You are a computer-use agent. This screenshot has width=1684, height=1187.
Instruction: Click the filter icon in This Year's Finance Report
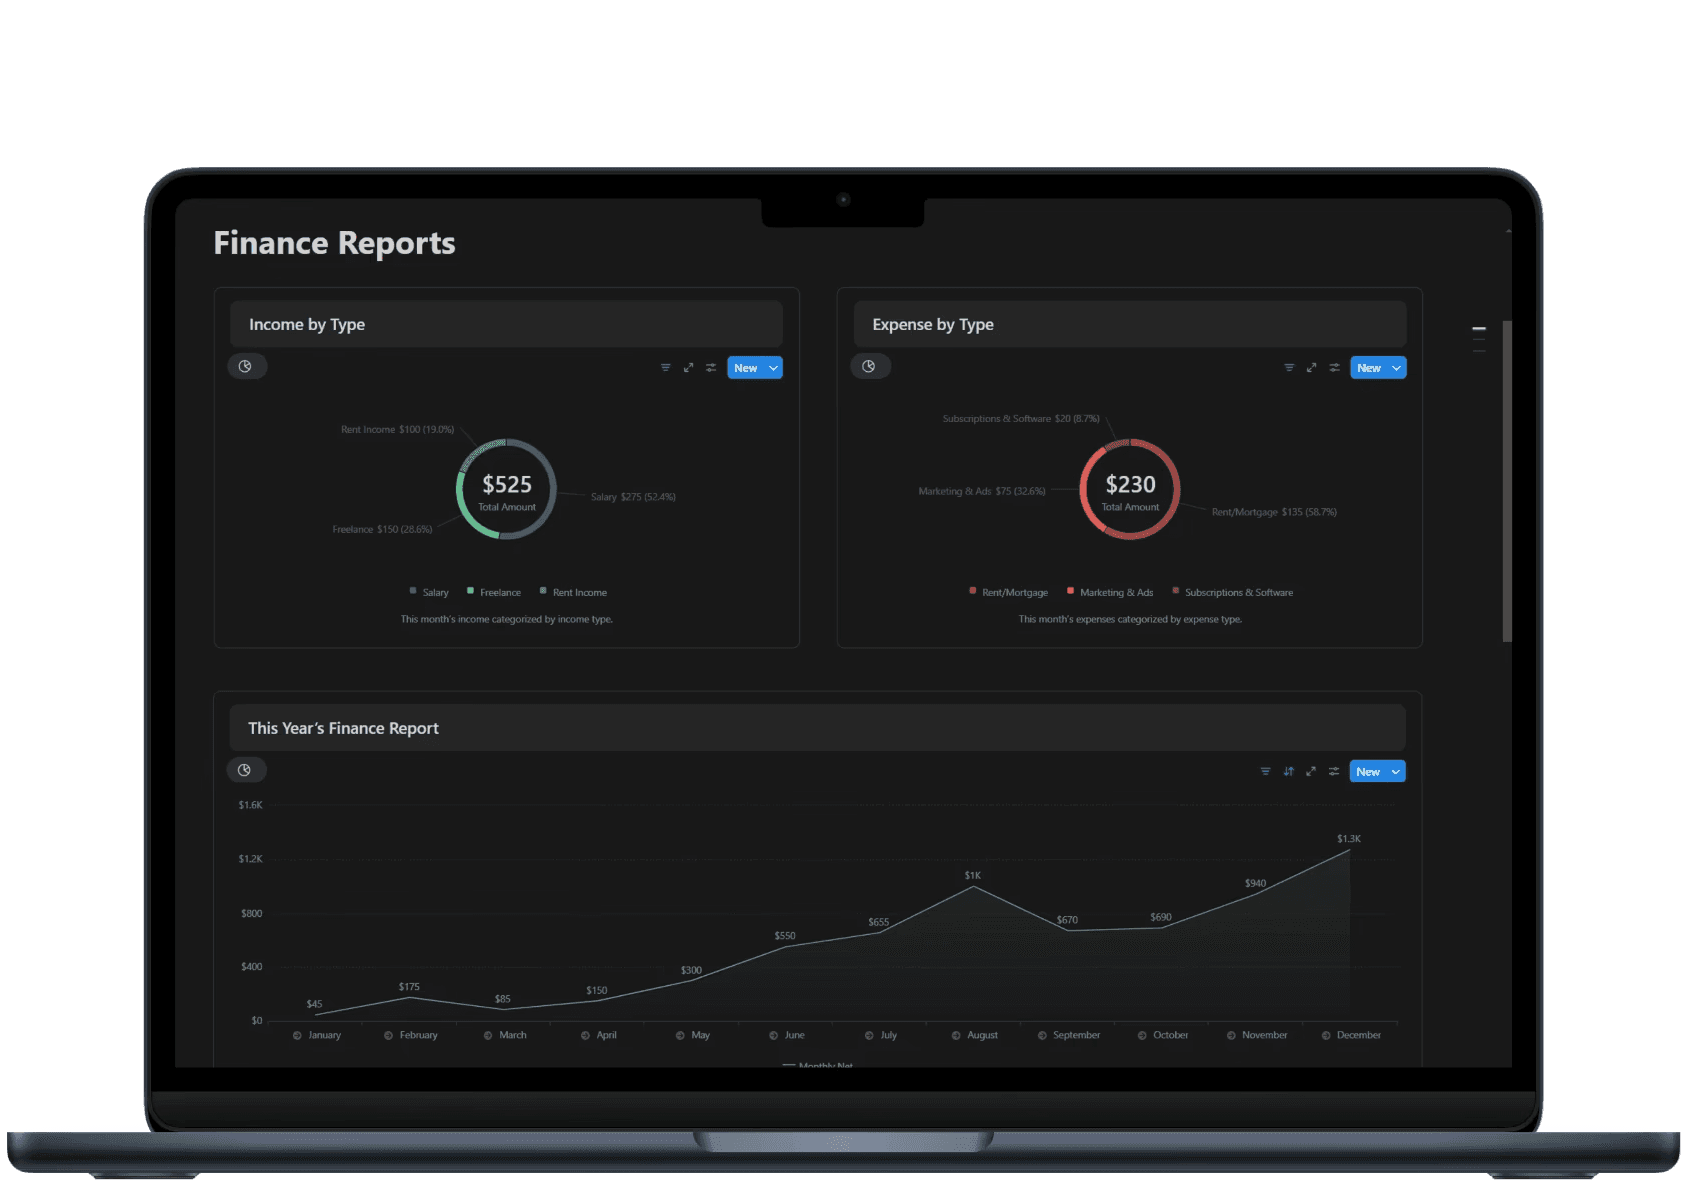coord(1265,771)
